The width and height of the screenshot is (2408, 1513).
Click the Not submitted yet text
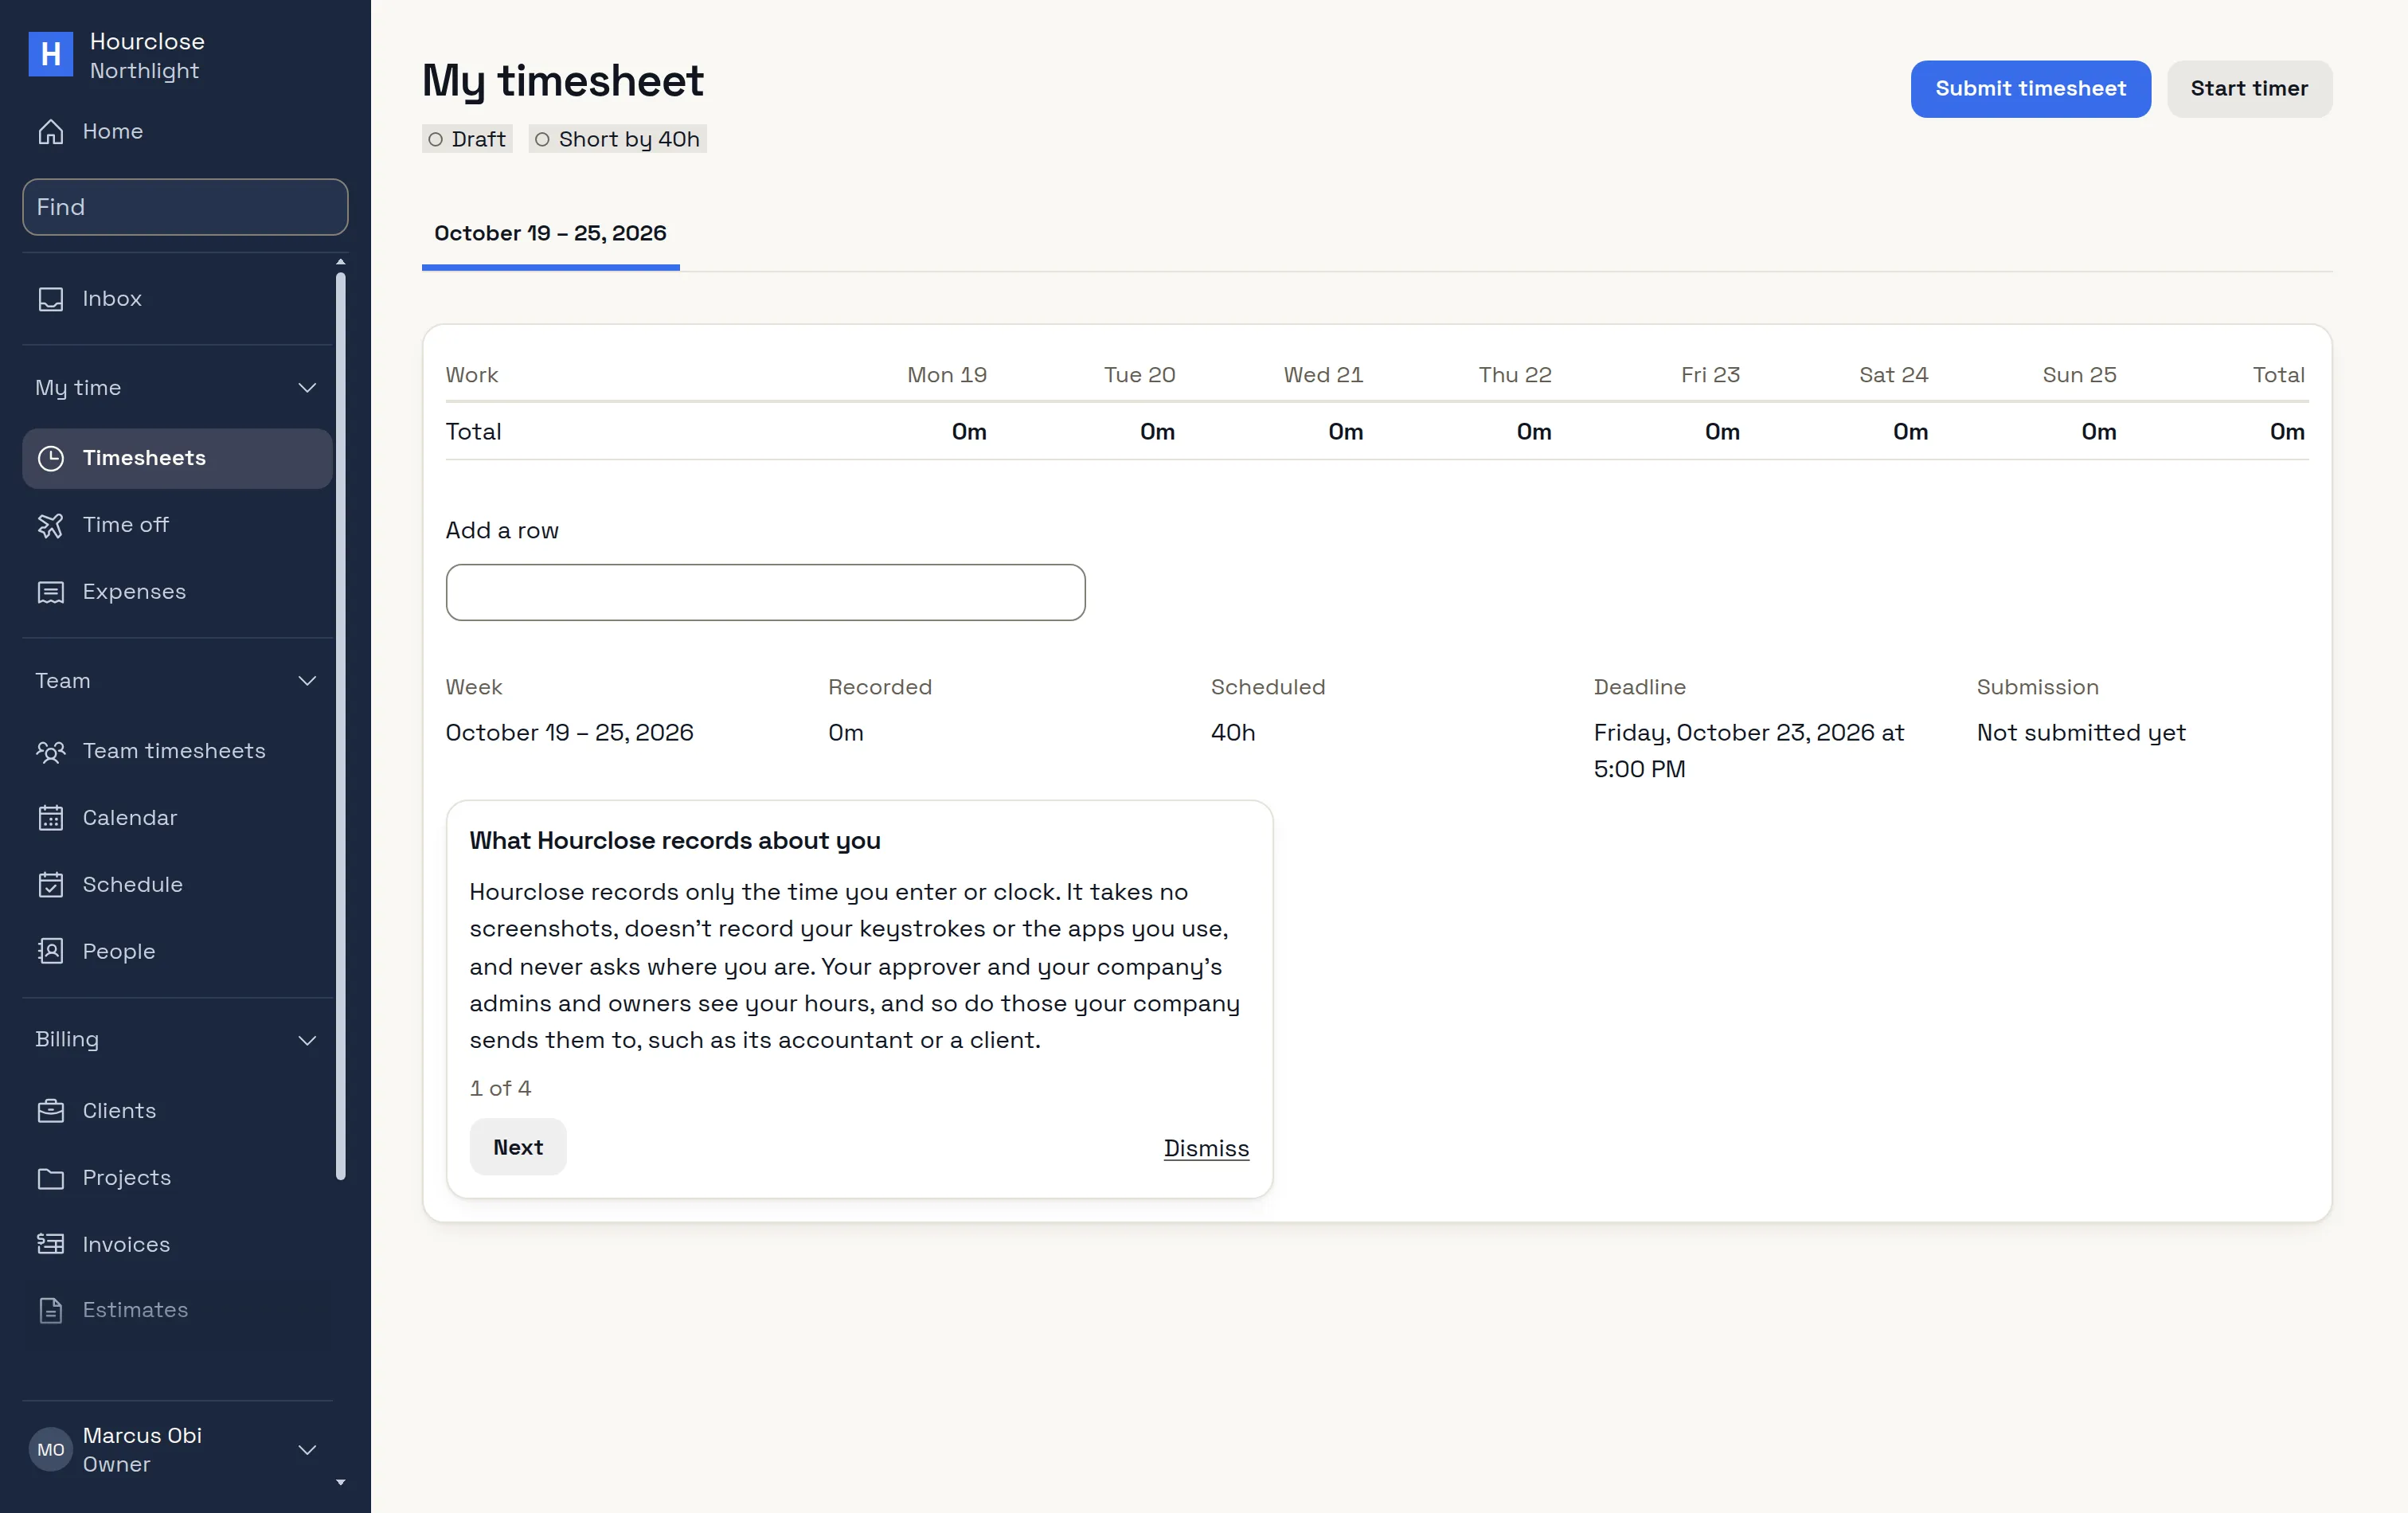click(2081, 732)
